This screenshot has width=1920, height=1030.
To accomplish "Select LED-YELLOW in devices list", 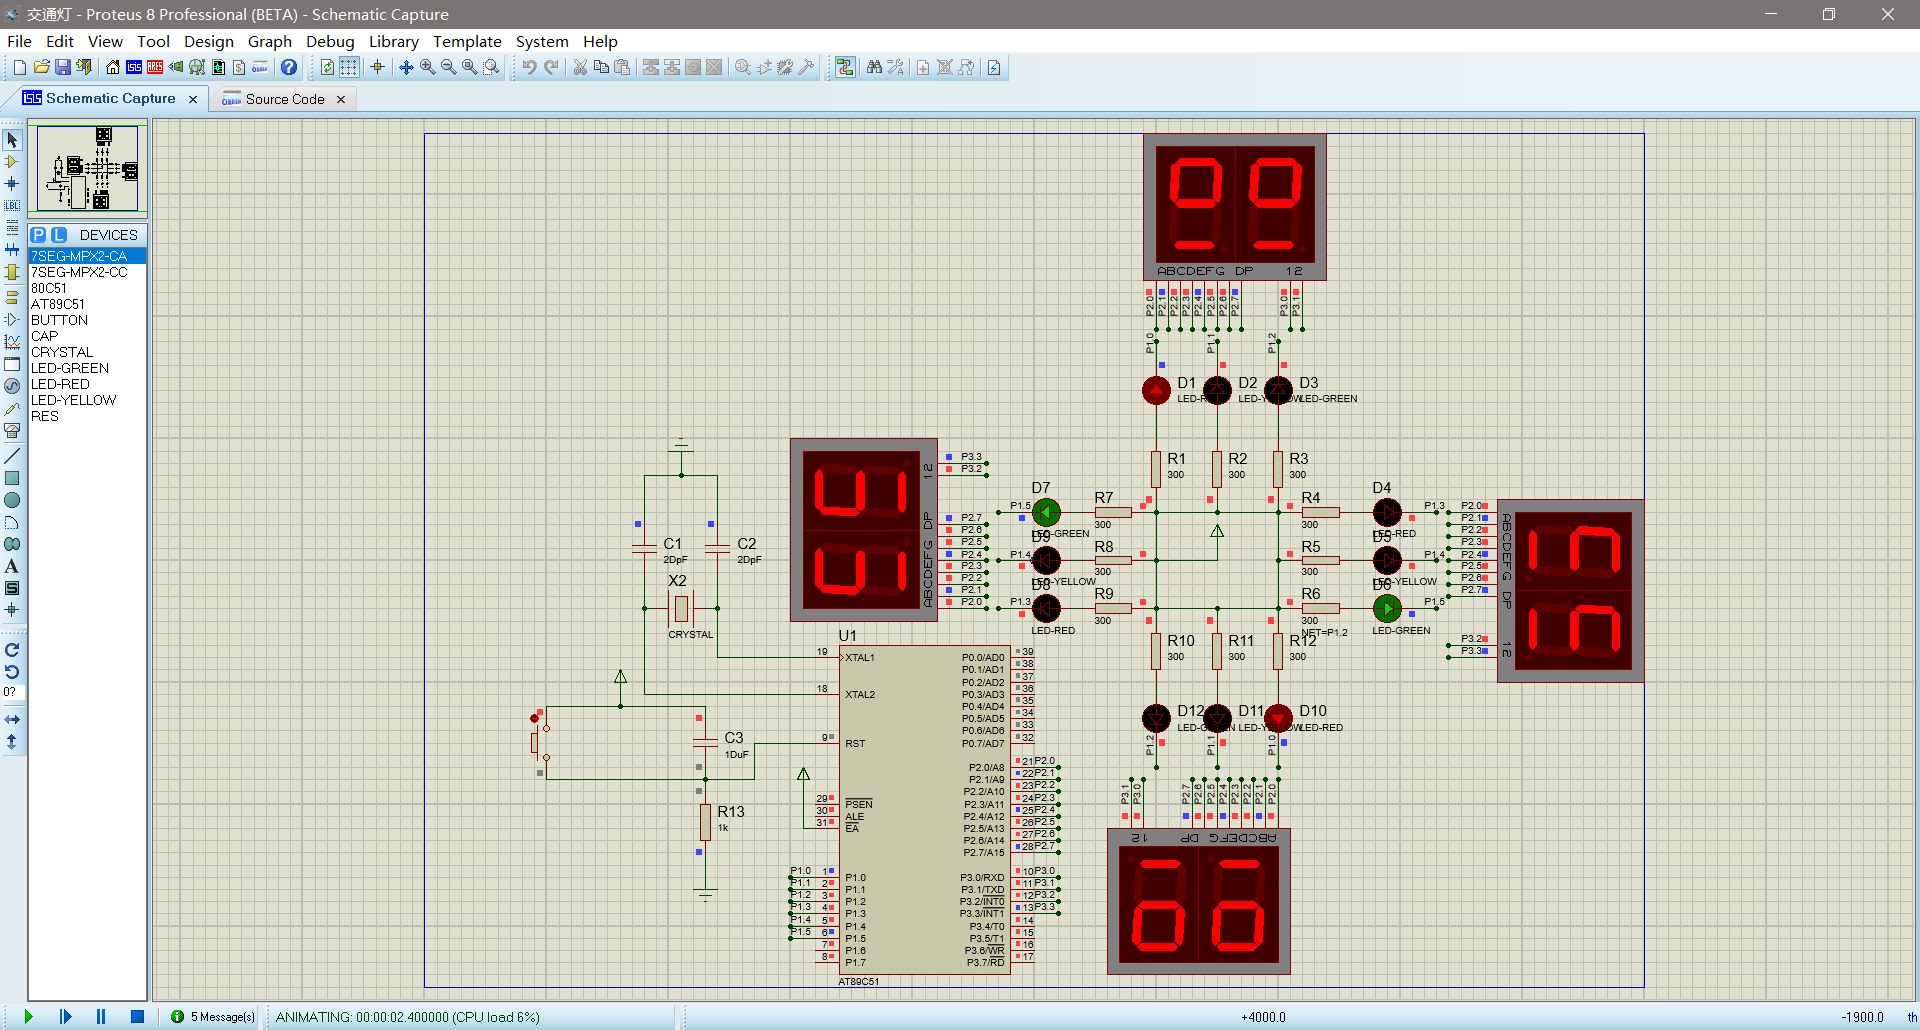I will coord(87,400).
